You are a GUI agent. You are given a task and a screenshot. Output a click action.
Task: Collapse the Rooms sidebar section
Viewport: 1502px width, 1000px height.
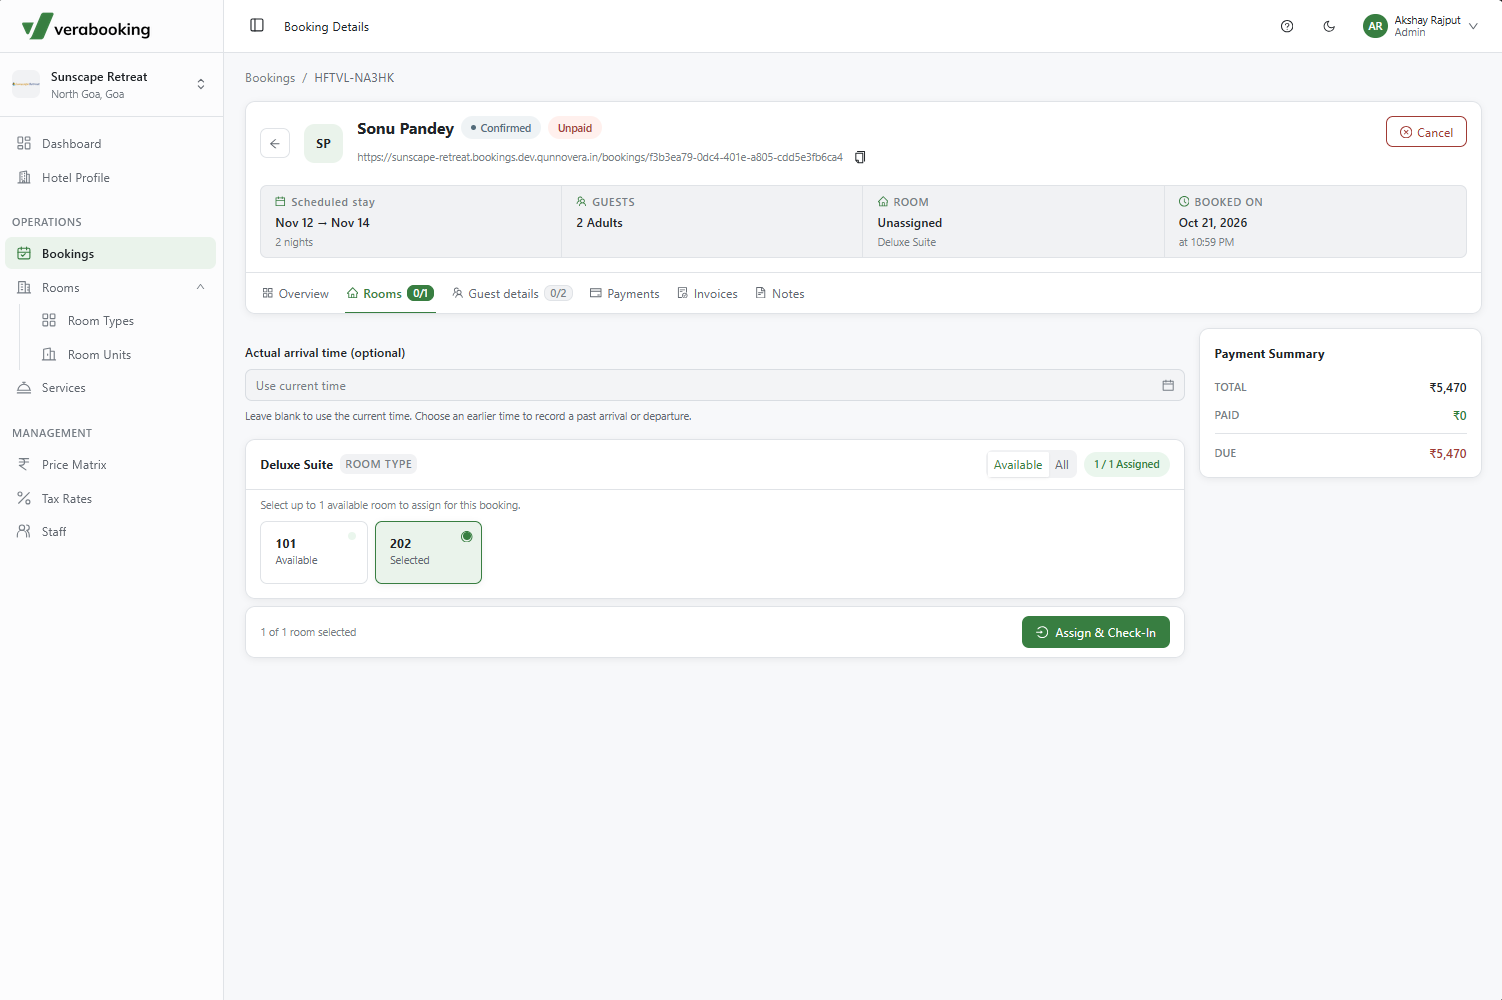click(200, 287)
